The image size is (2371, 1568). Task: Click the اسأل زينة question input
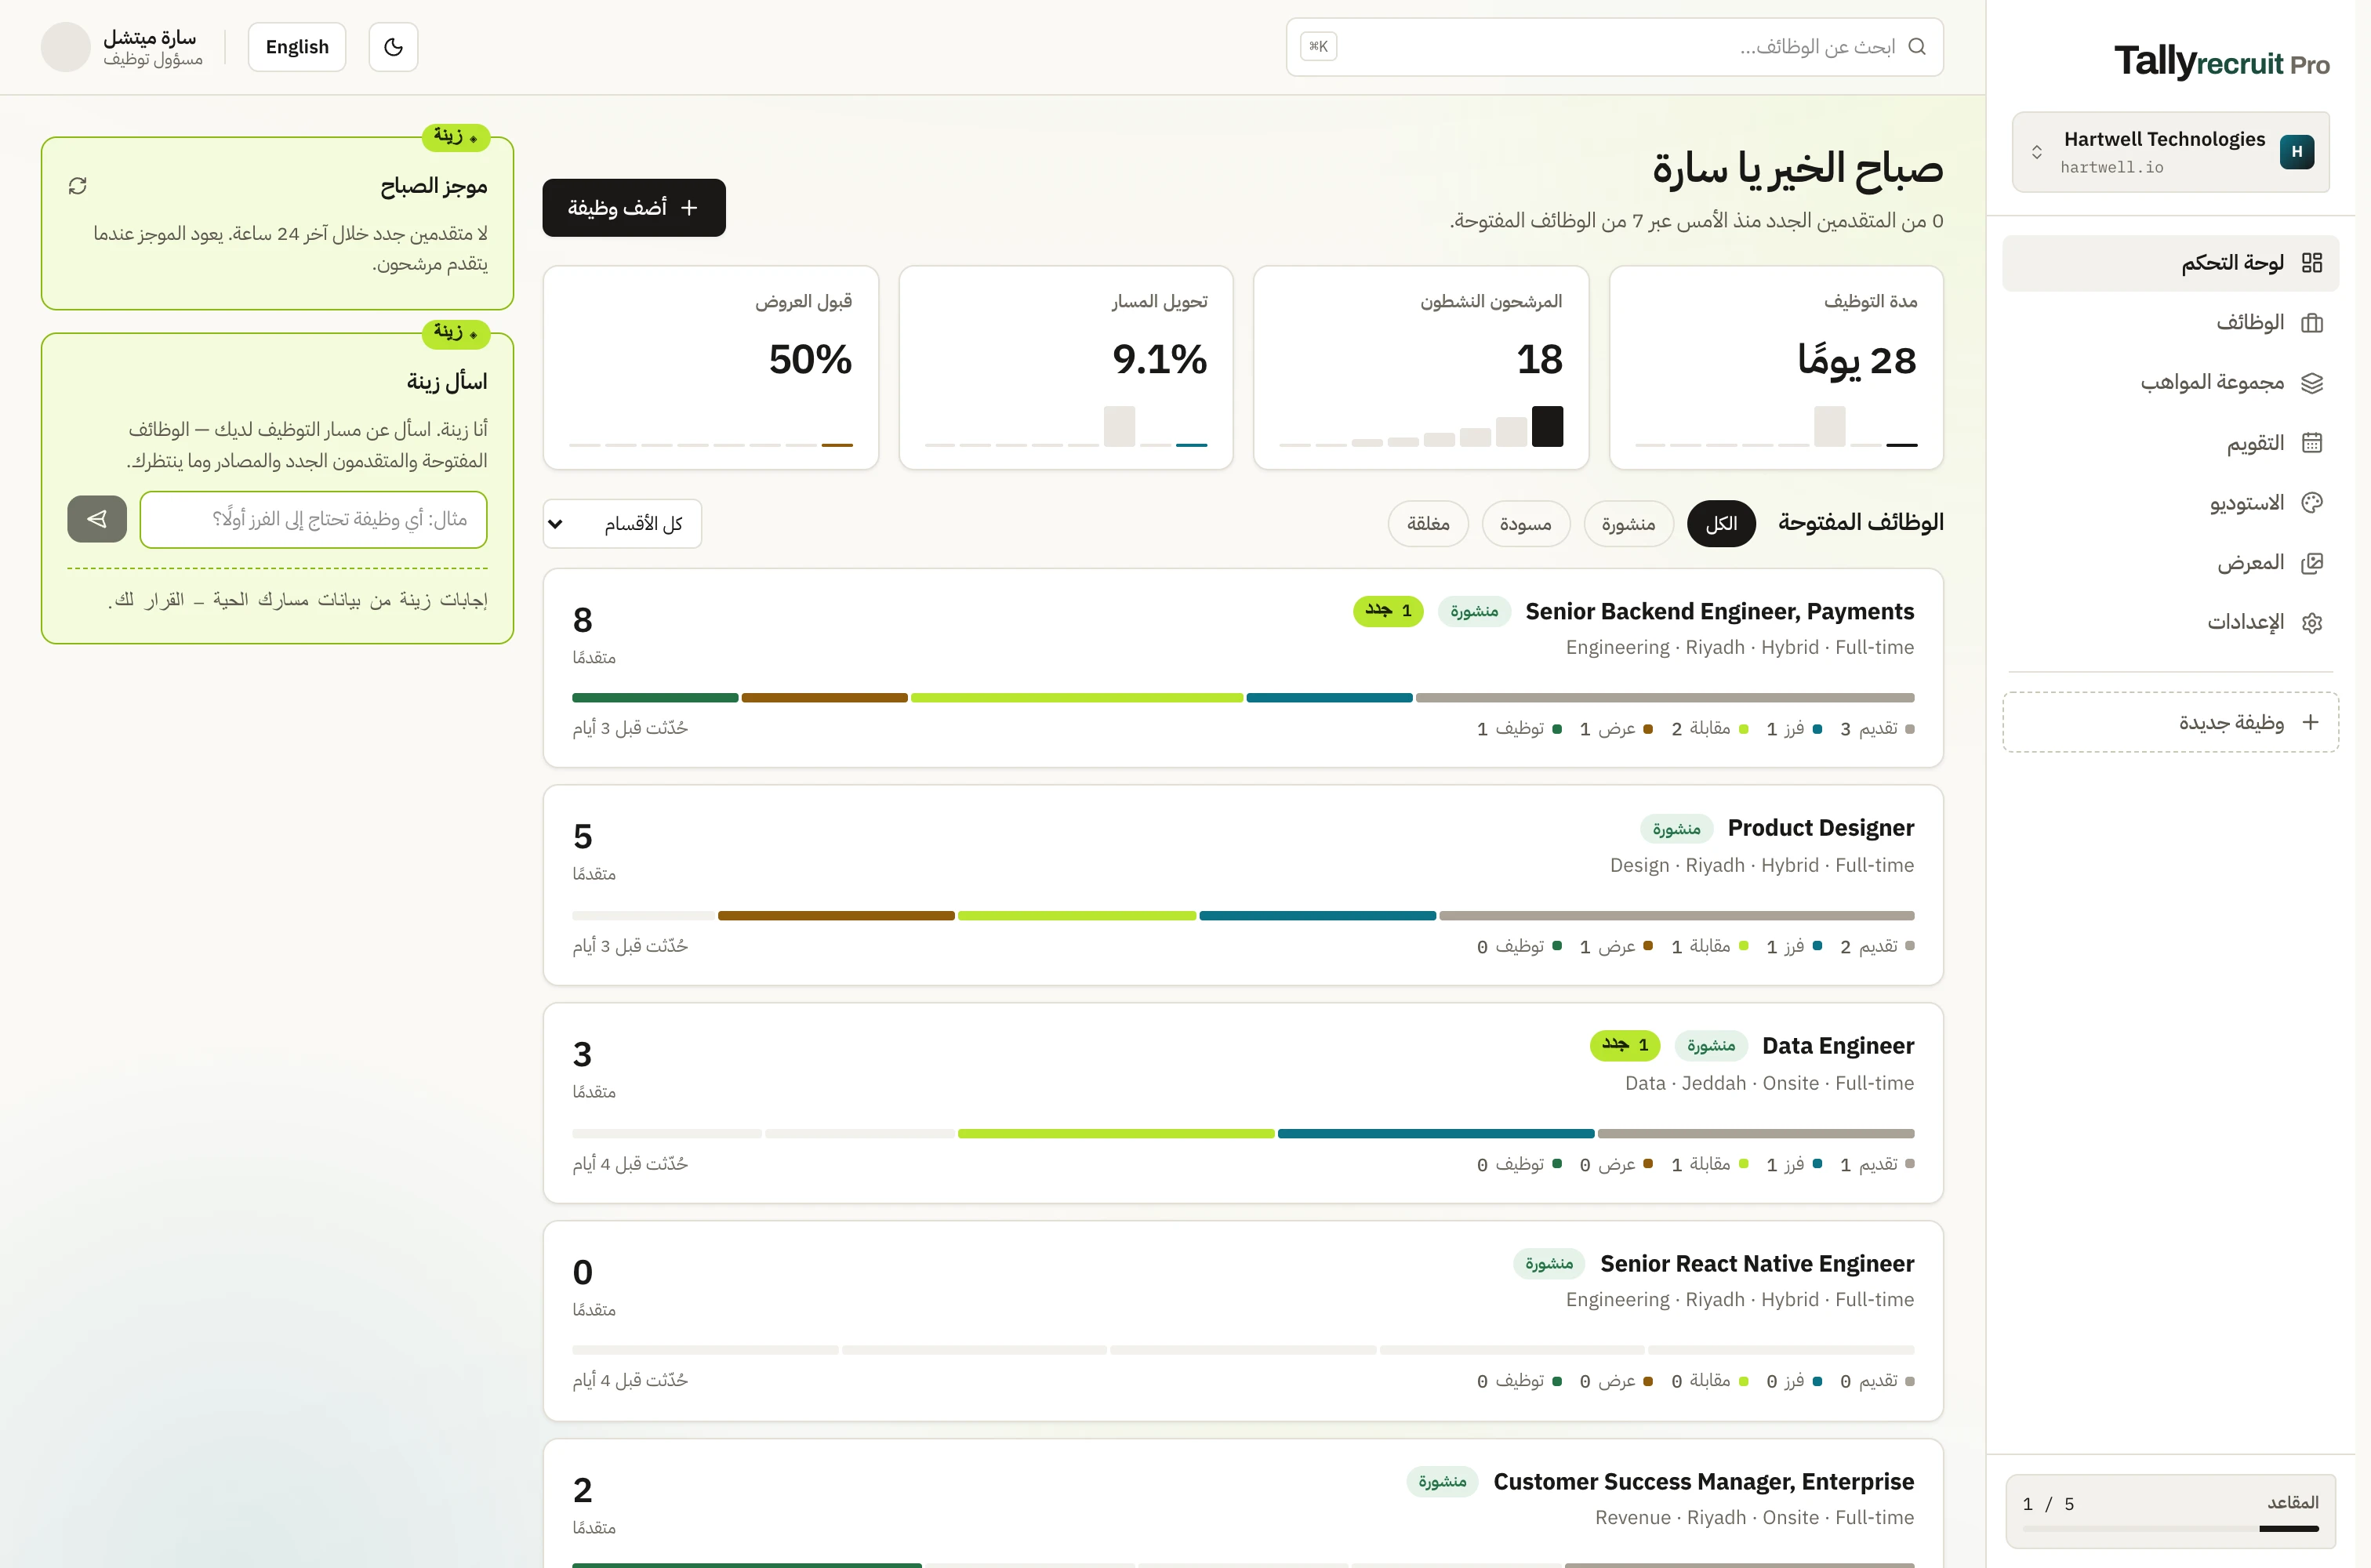point(314,519)
